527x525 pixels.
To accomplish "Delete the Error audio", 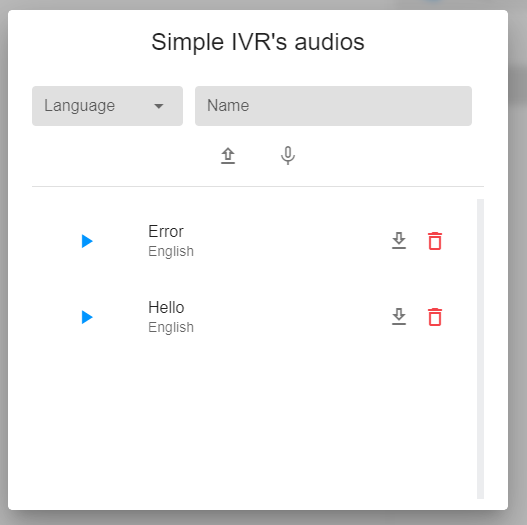I will pyautogui.click(x=435, y=241).
